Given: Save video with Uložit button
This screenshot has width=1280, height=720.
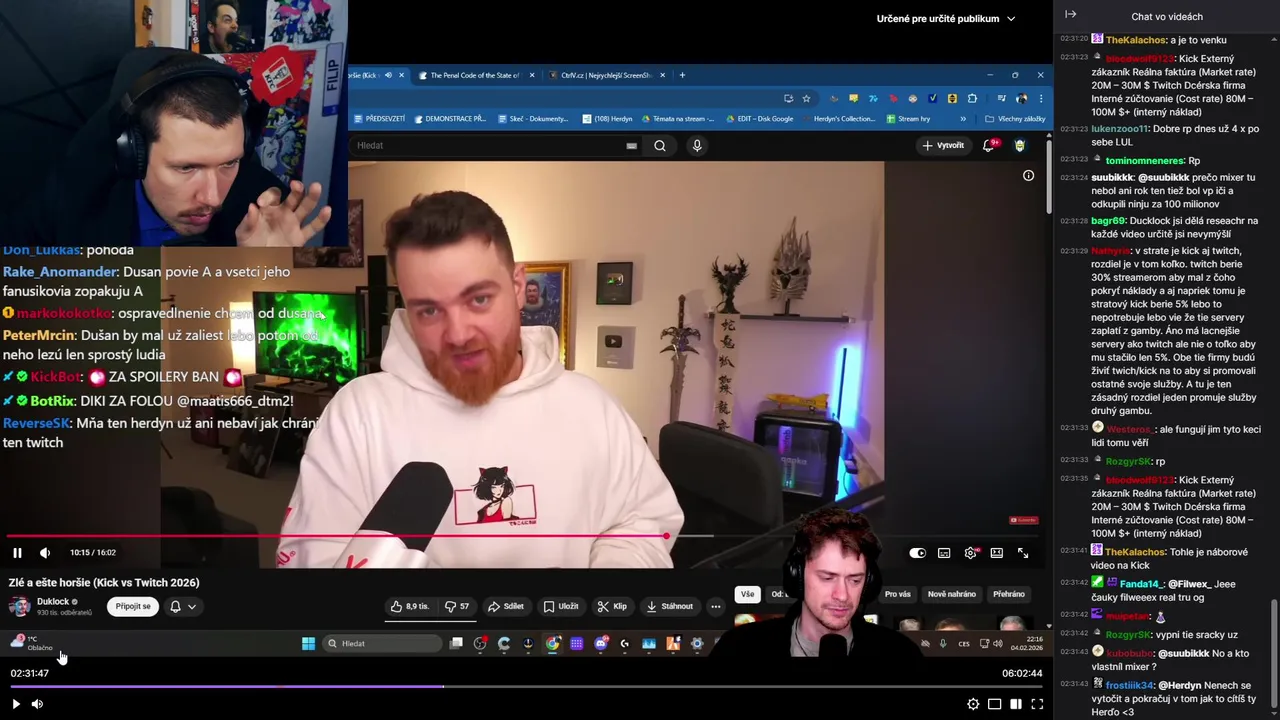Looking at the screenshot, I should [561, 606].
